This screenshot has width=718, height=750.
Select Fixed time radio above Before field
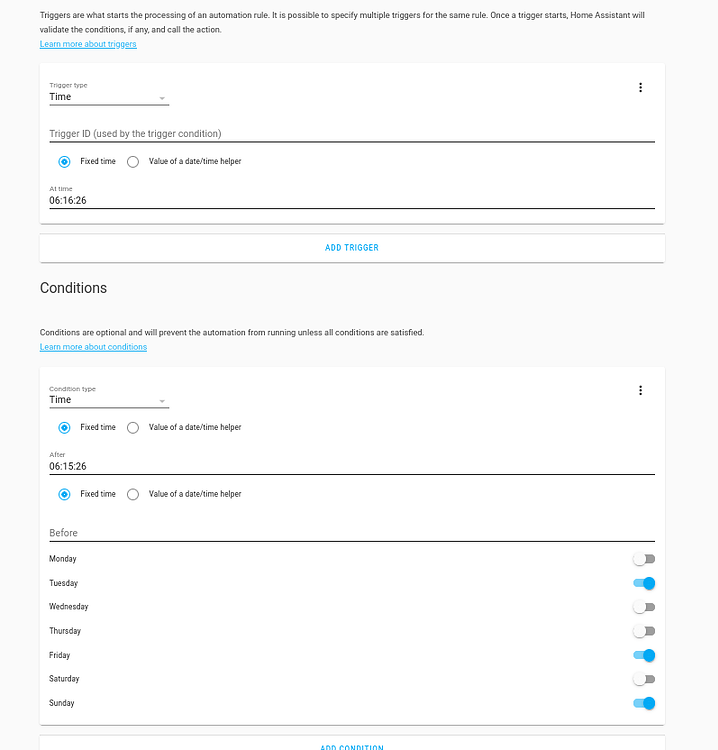pos(64,494)
